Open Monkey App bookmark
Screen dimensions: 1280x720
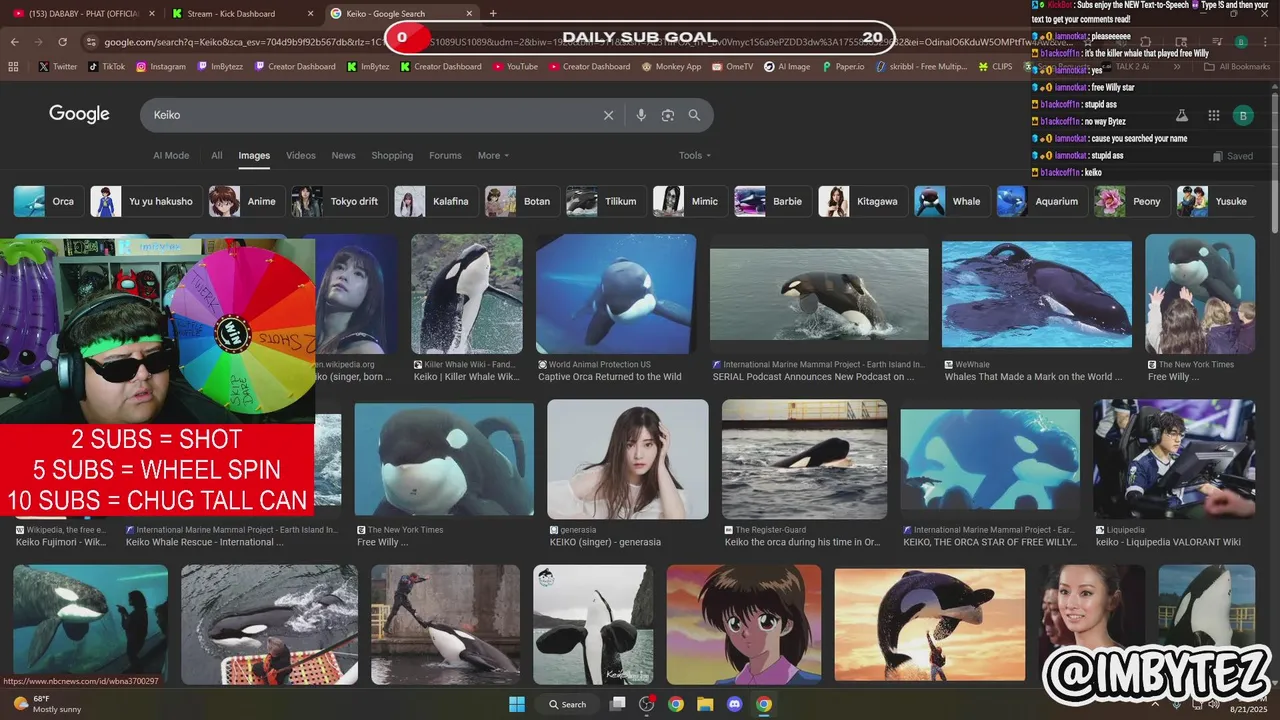(x=672, y=67)
